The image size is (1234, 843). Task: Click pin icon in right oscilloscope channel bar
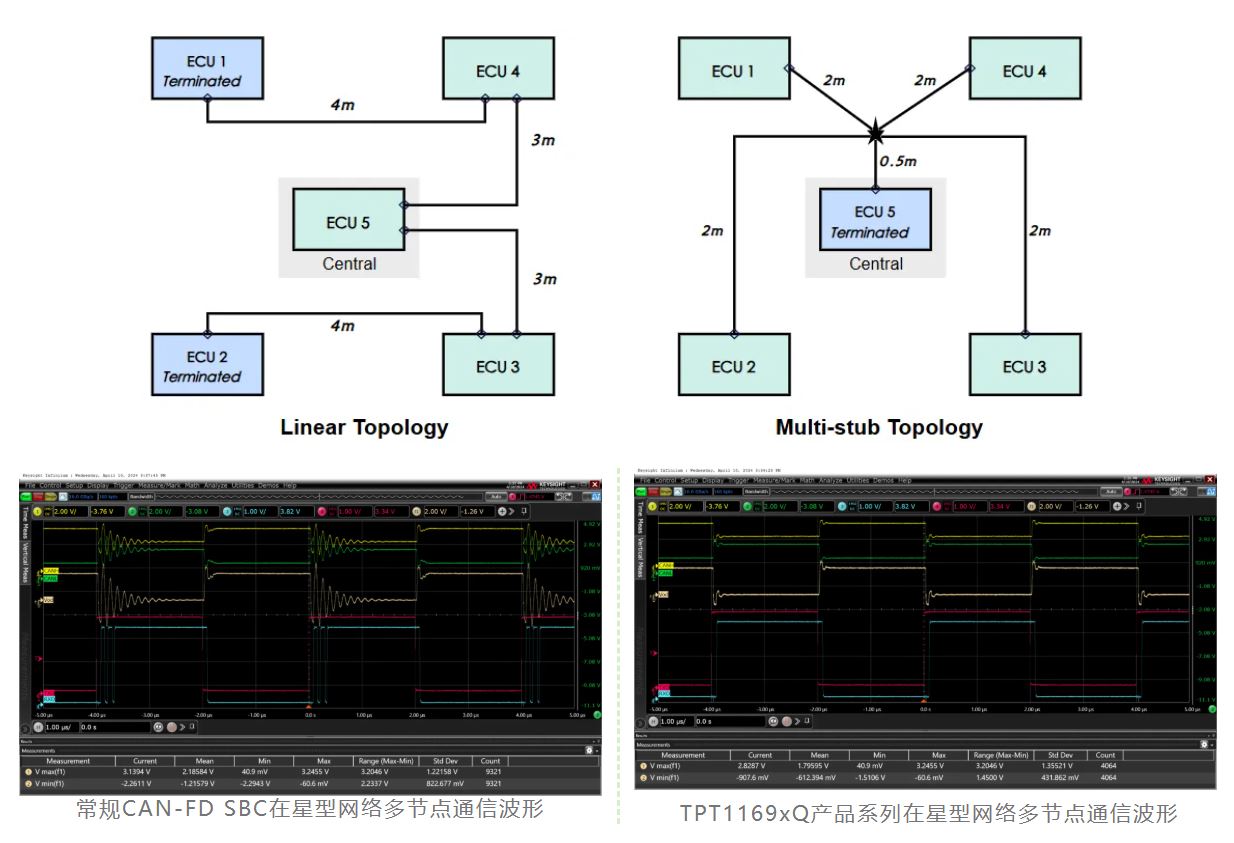point(1140,506)
